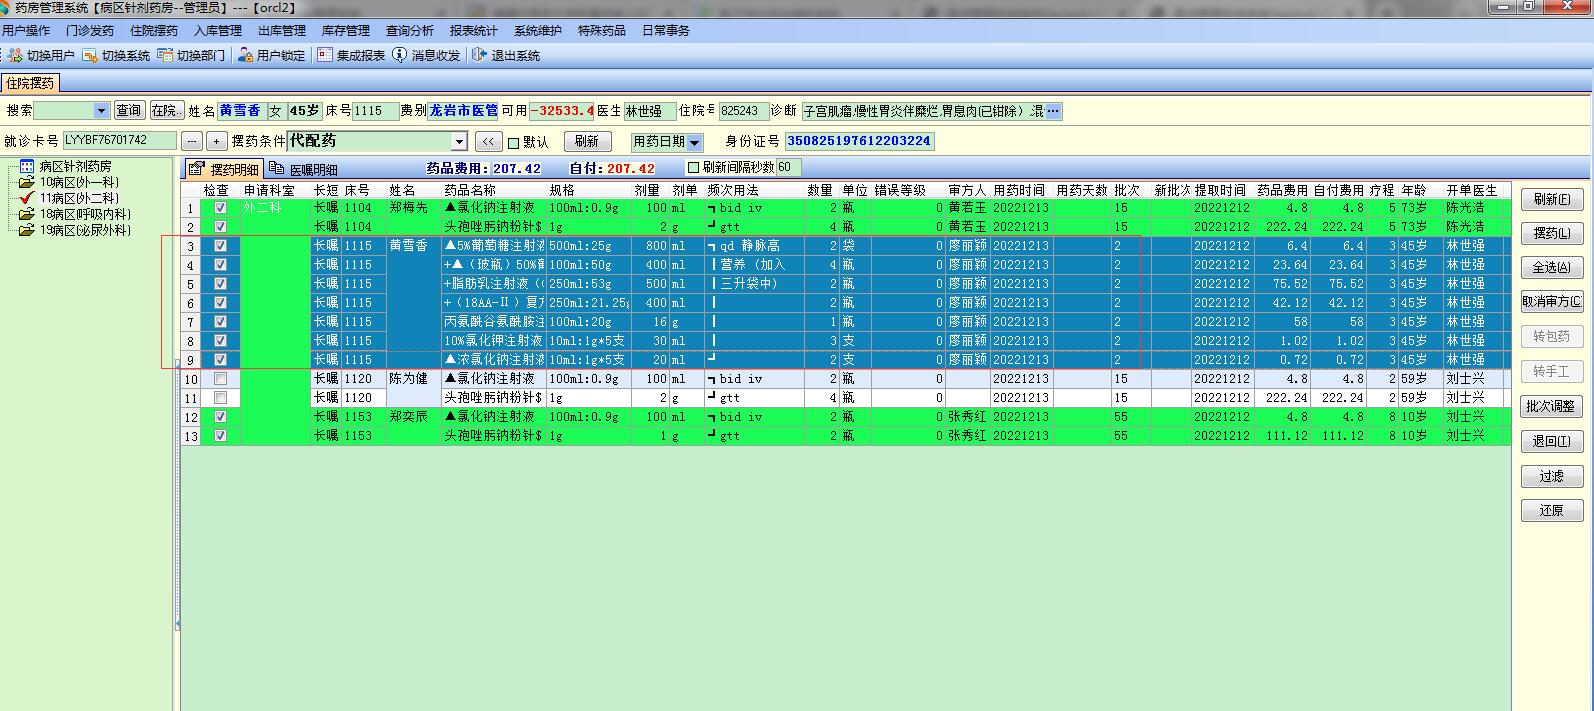
Task: Open 10病区(外一科) folder
Action: [x=27, y=183]
